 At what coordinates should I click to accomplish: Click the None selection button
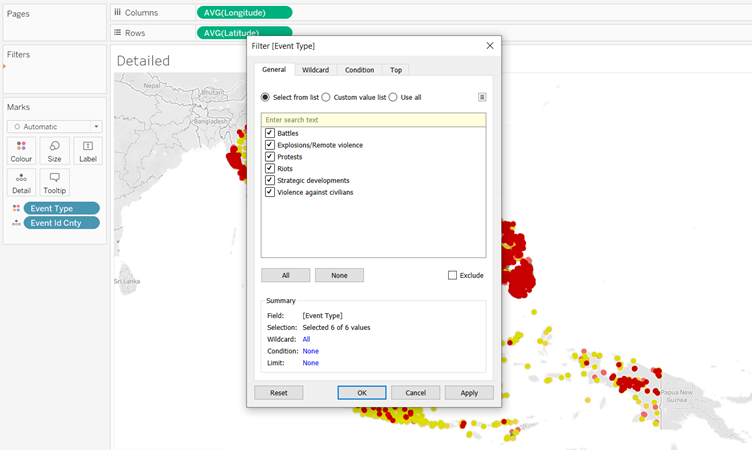(339, 275)
